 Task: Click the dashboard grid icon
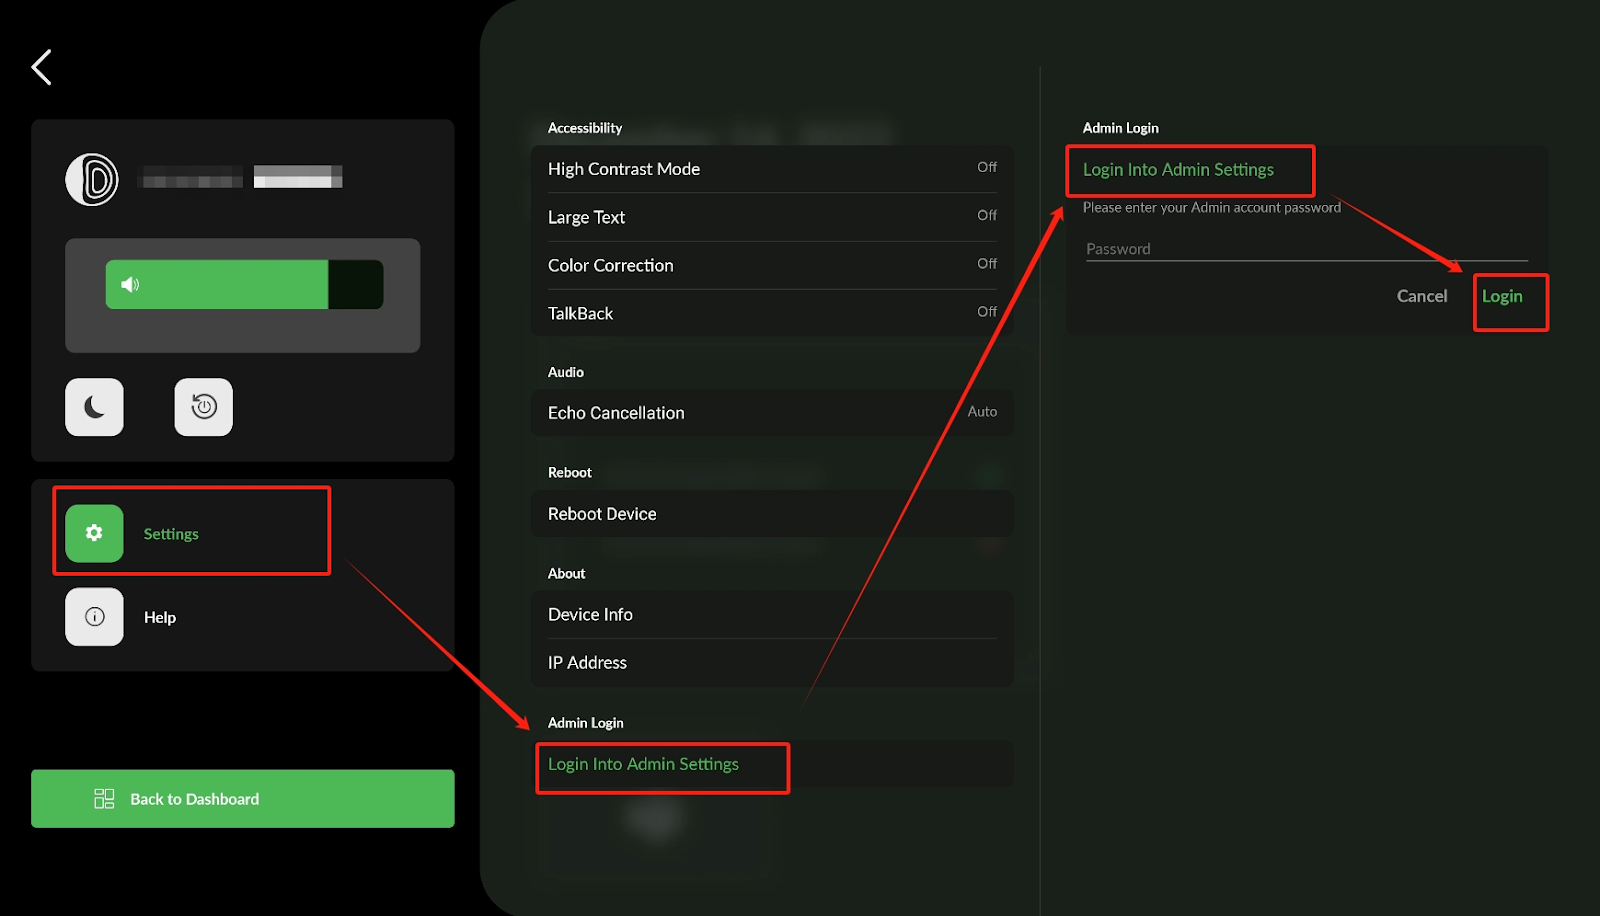(104, 798)
